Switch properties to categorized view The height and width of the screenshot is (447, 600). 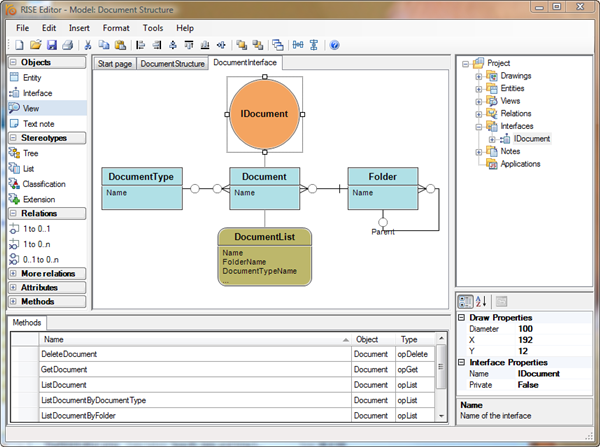click(x=465, y=301)
